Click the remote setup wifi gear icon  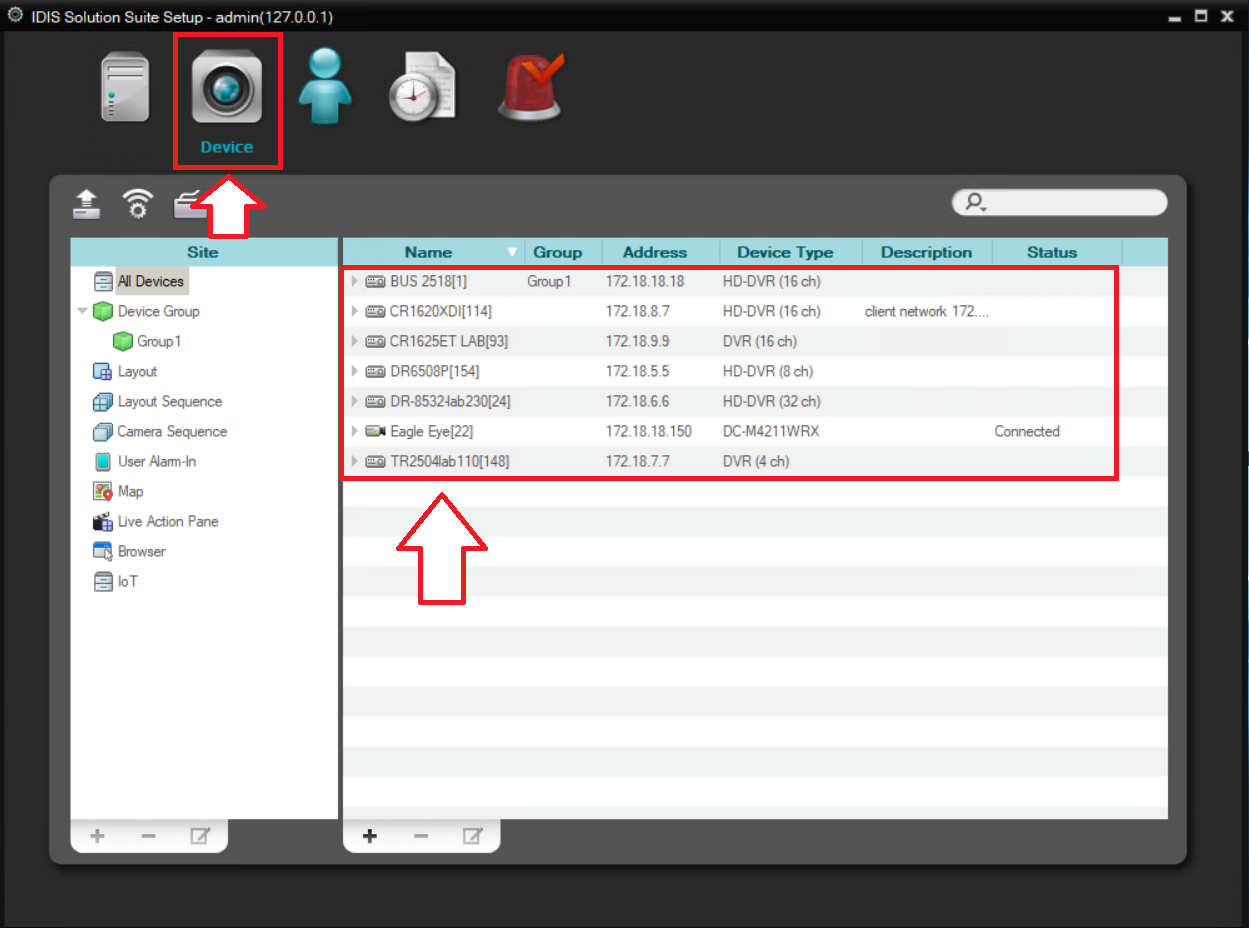coord(138,203)
